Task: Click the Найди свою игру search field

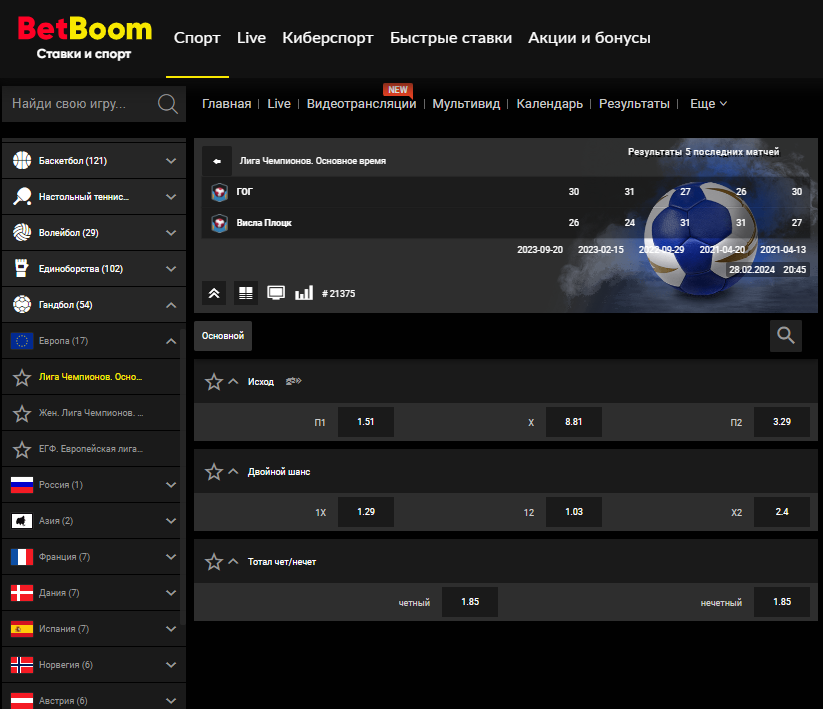Action: 94,104
